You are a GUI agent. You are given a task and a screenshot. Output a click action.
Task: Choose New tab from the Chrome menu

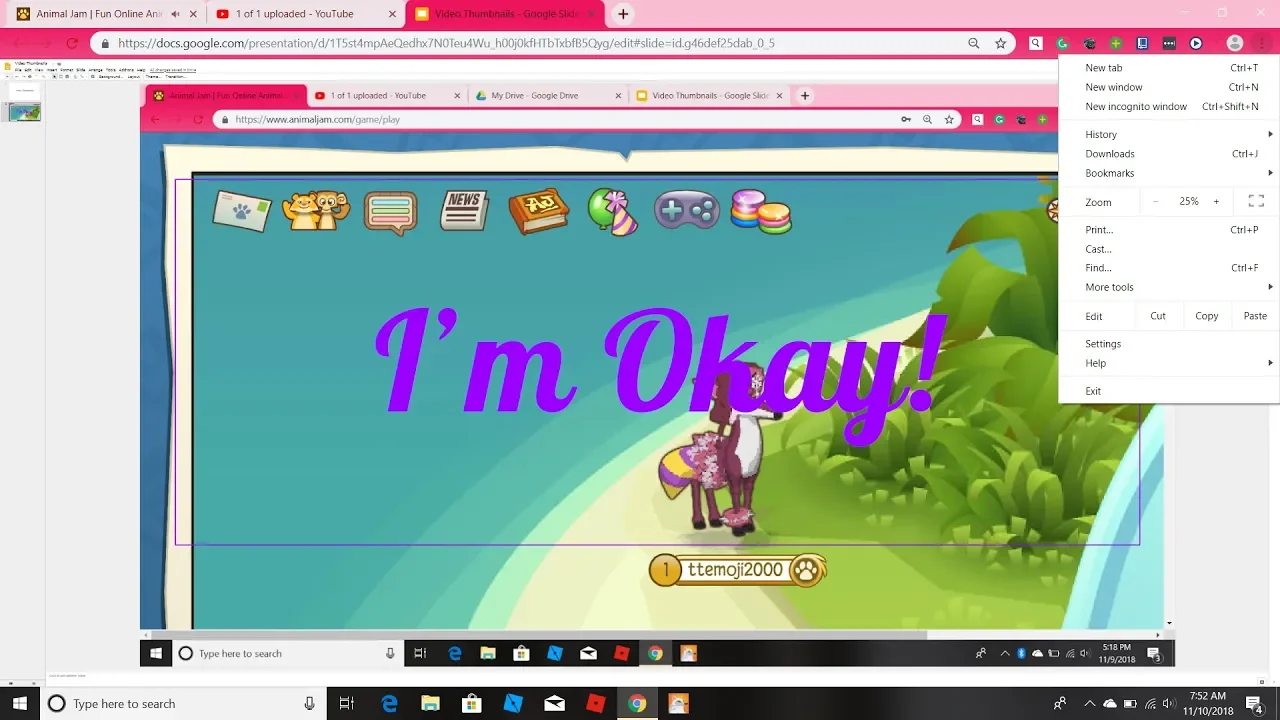tap(1169, 68)
